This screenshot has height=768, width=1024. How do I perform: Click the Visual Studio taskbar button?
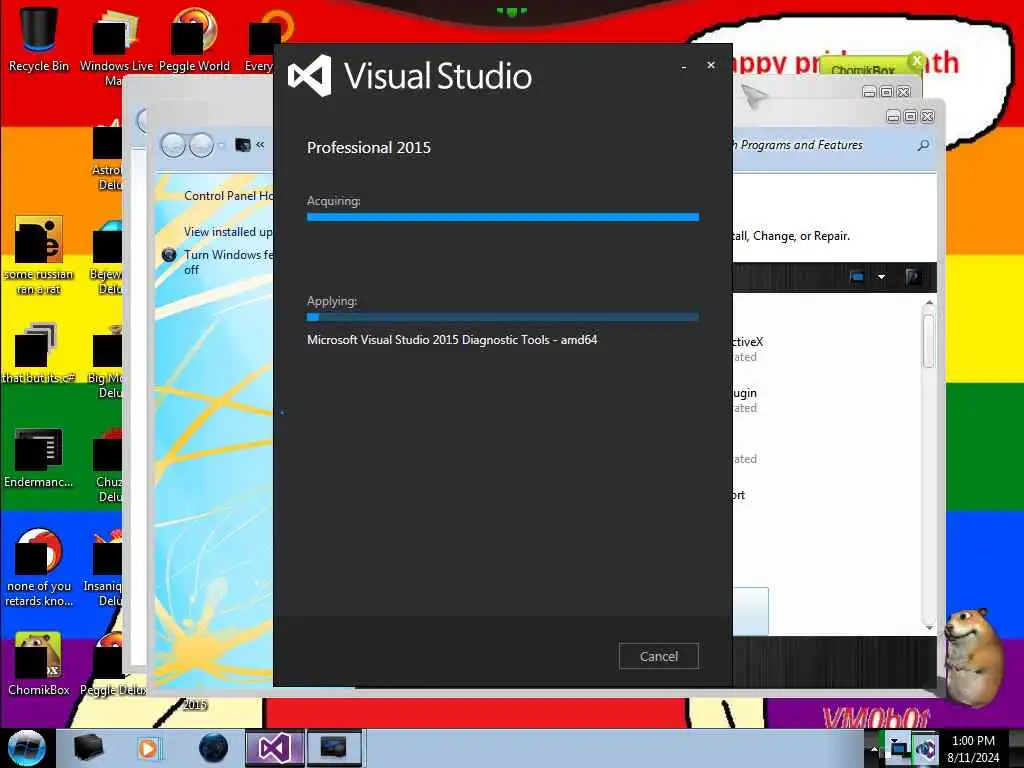click(275, 748)
